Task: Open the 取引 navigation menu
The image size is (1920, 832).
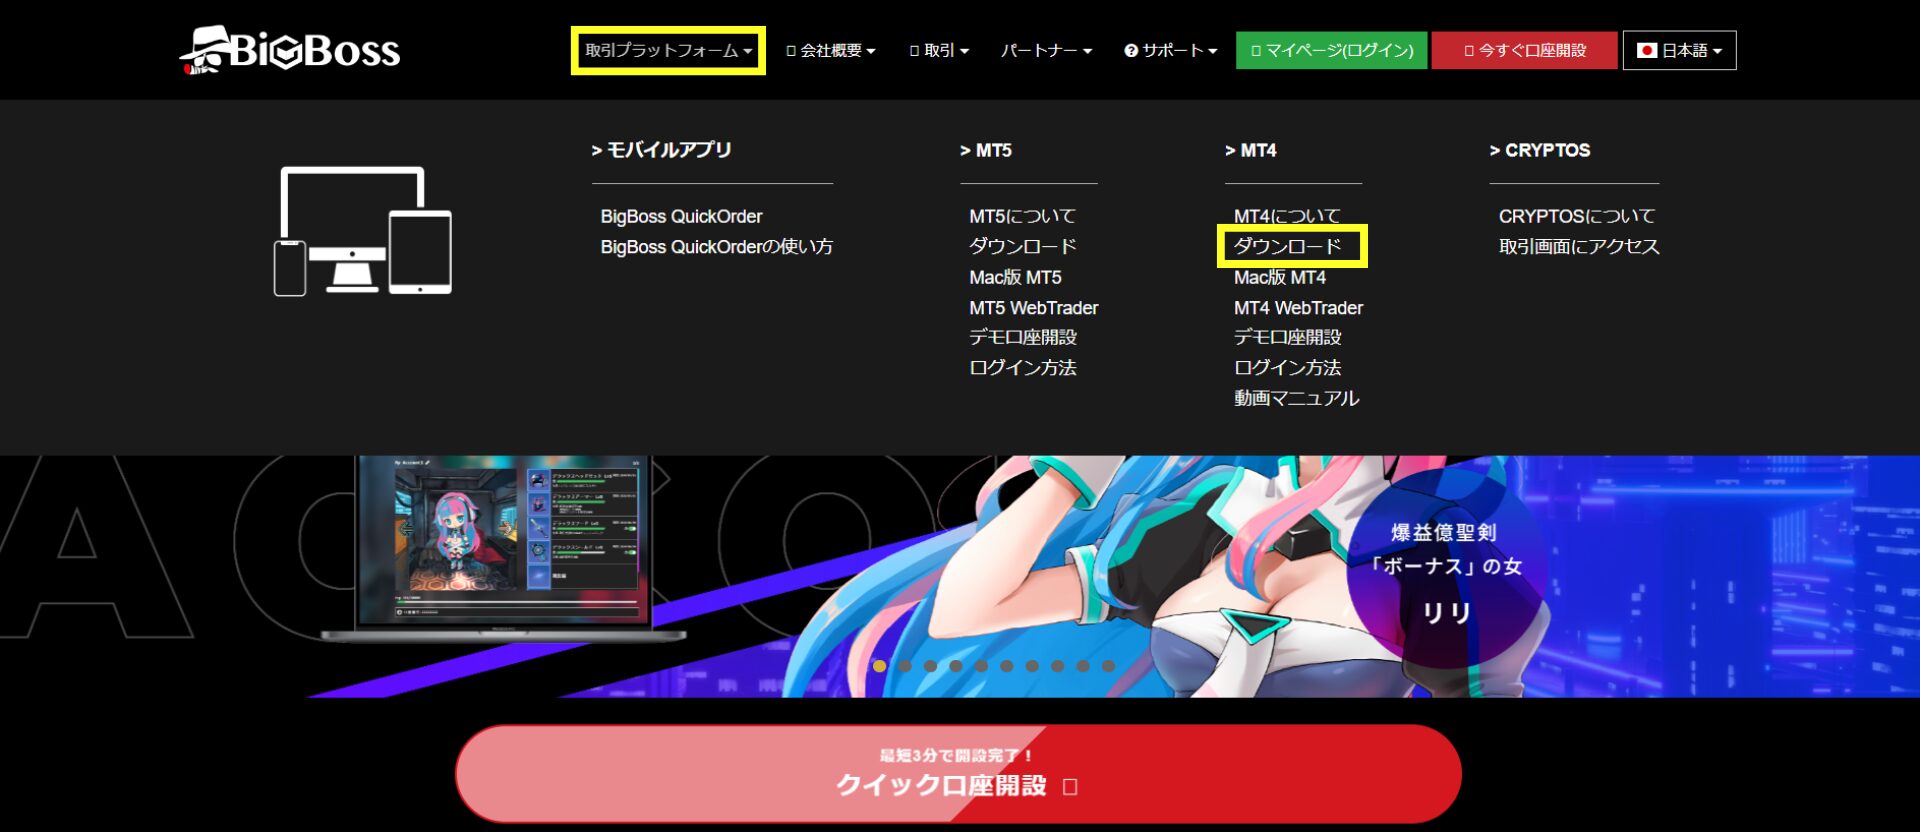Action: pos(939,50)
